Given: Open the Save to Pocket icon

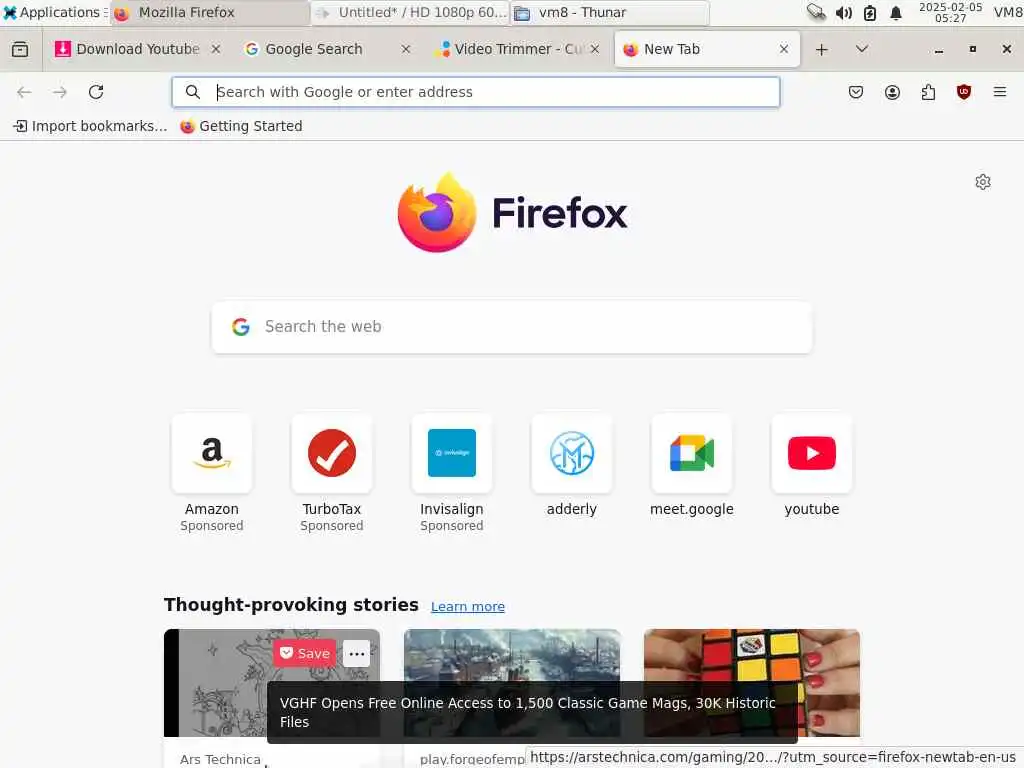Looking at the screenshot, I should (856, 92).
